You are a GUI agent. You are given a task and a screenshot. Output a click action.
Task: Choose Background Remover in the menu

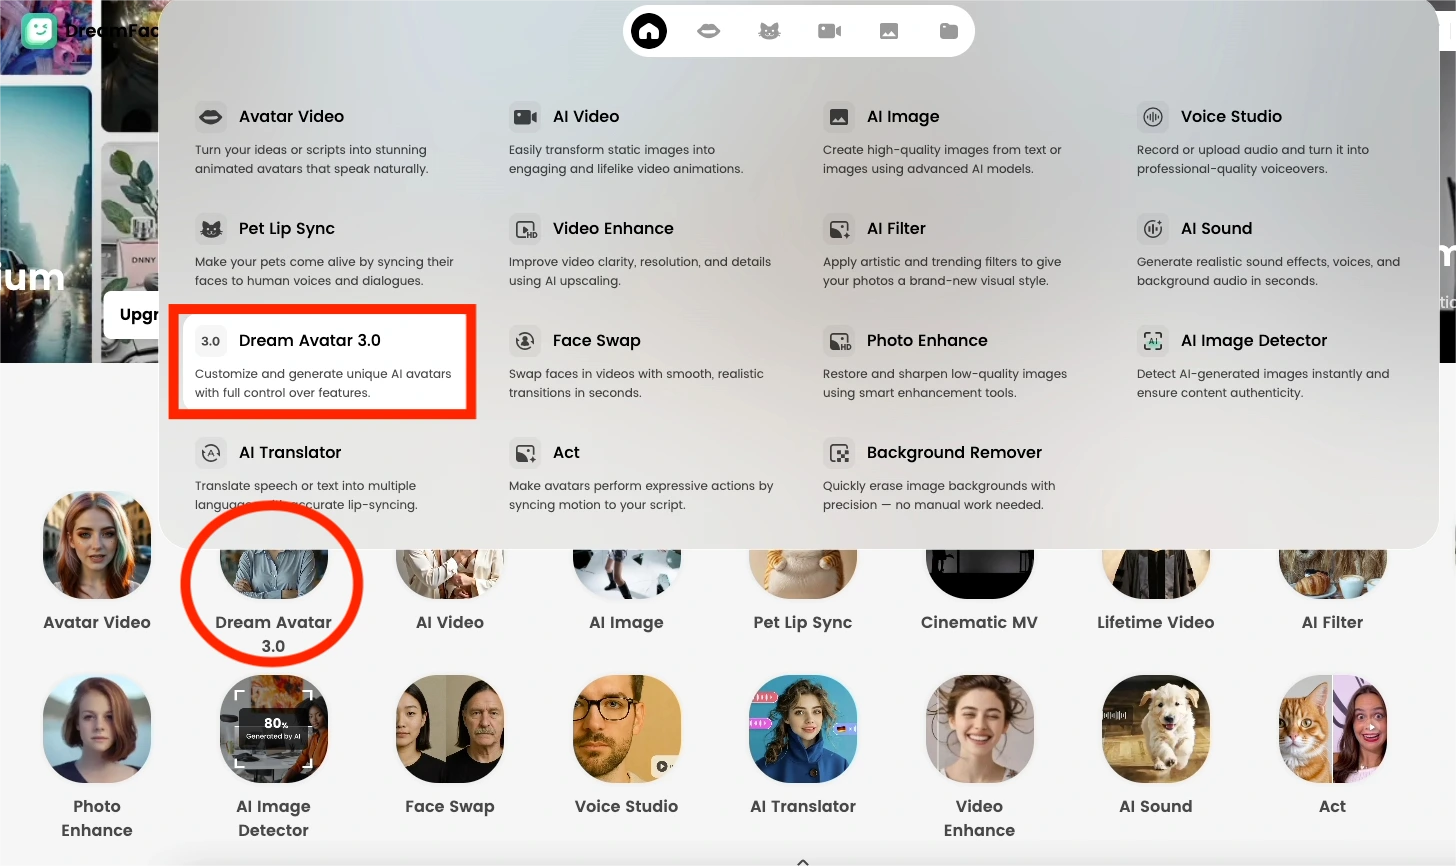[953, 453]
